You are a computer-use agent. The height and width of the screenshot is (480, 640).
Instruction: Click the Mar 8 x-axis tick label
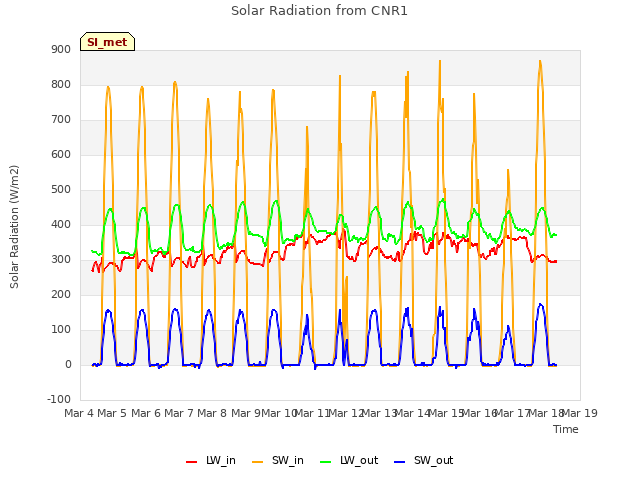[212, 413]
